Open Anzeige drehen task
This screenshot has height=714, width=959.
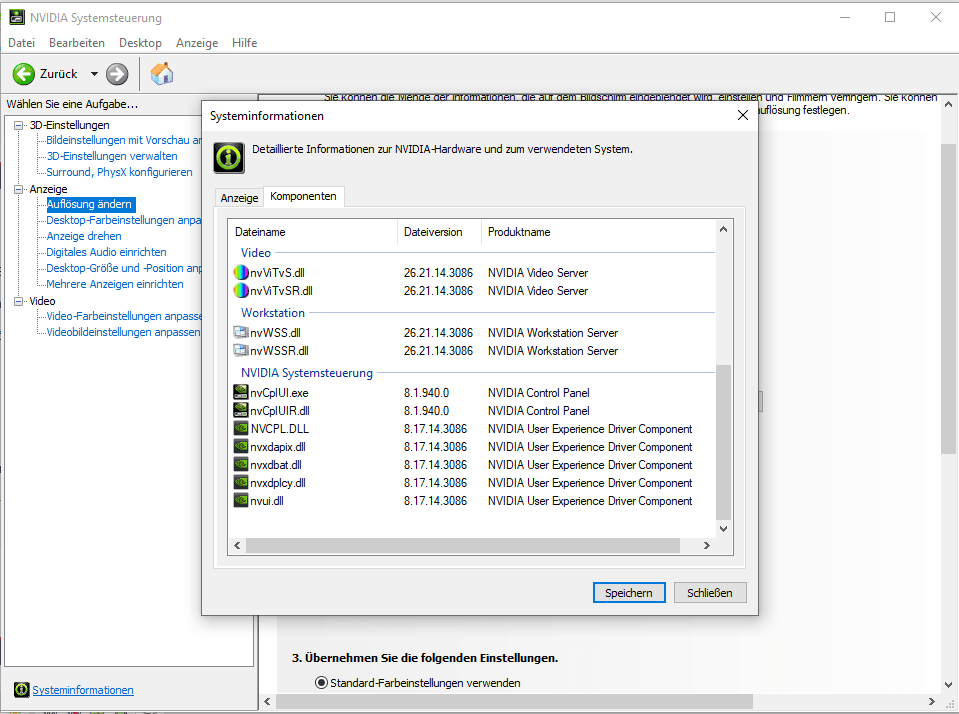(84, 236)
